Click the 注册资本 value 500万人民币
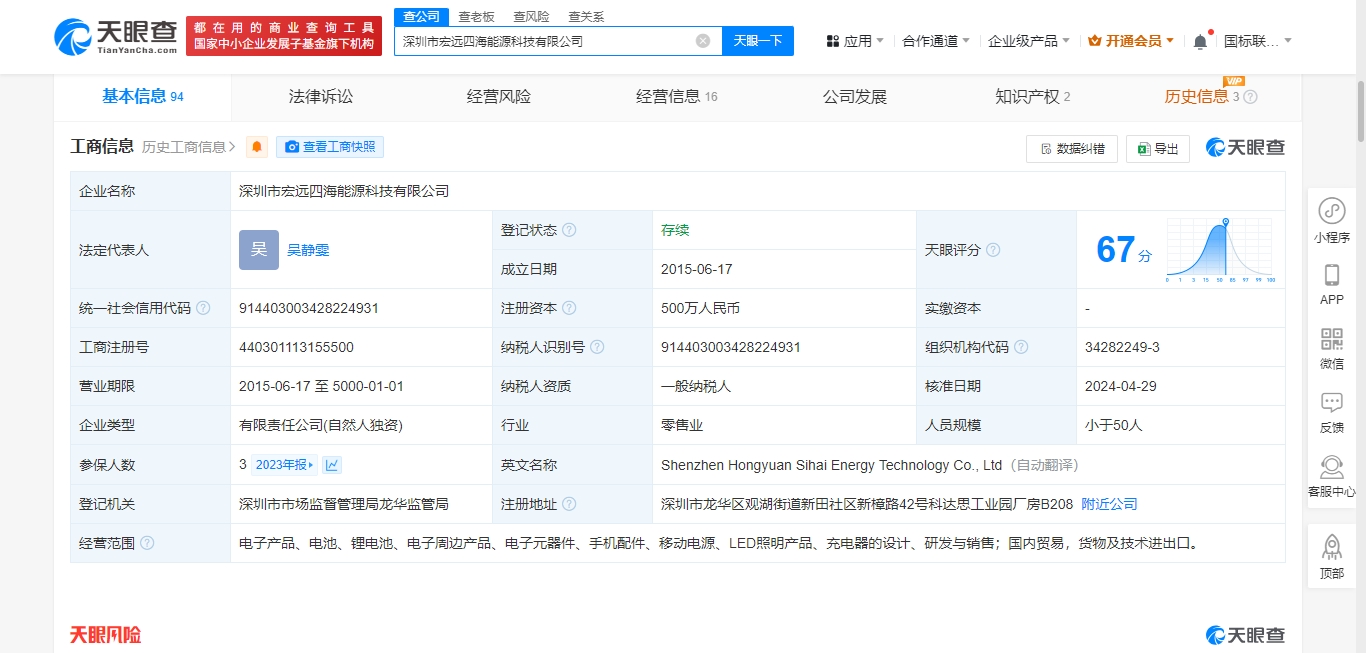Viewport: 1366px width, 653px height. [x=700, y=308]
